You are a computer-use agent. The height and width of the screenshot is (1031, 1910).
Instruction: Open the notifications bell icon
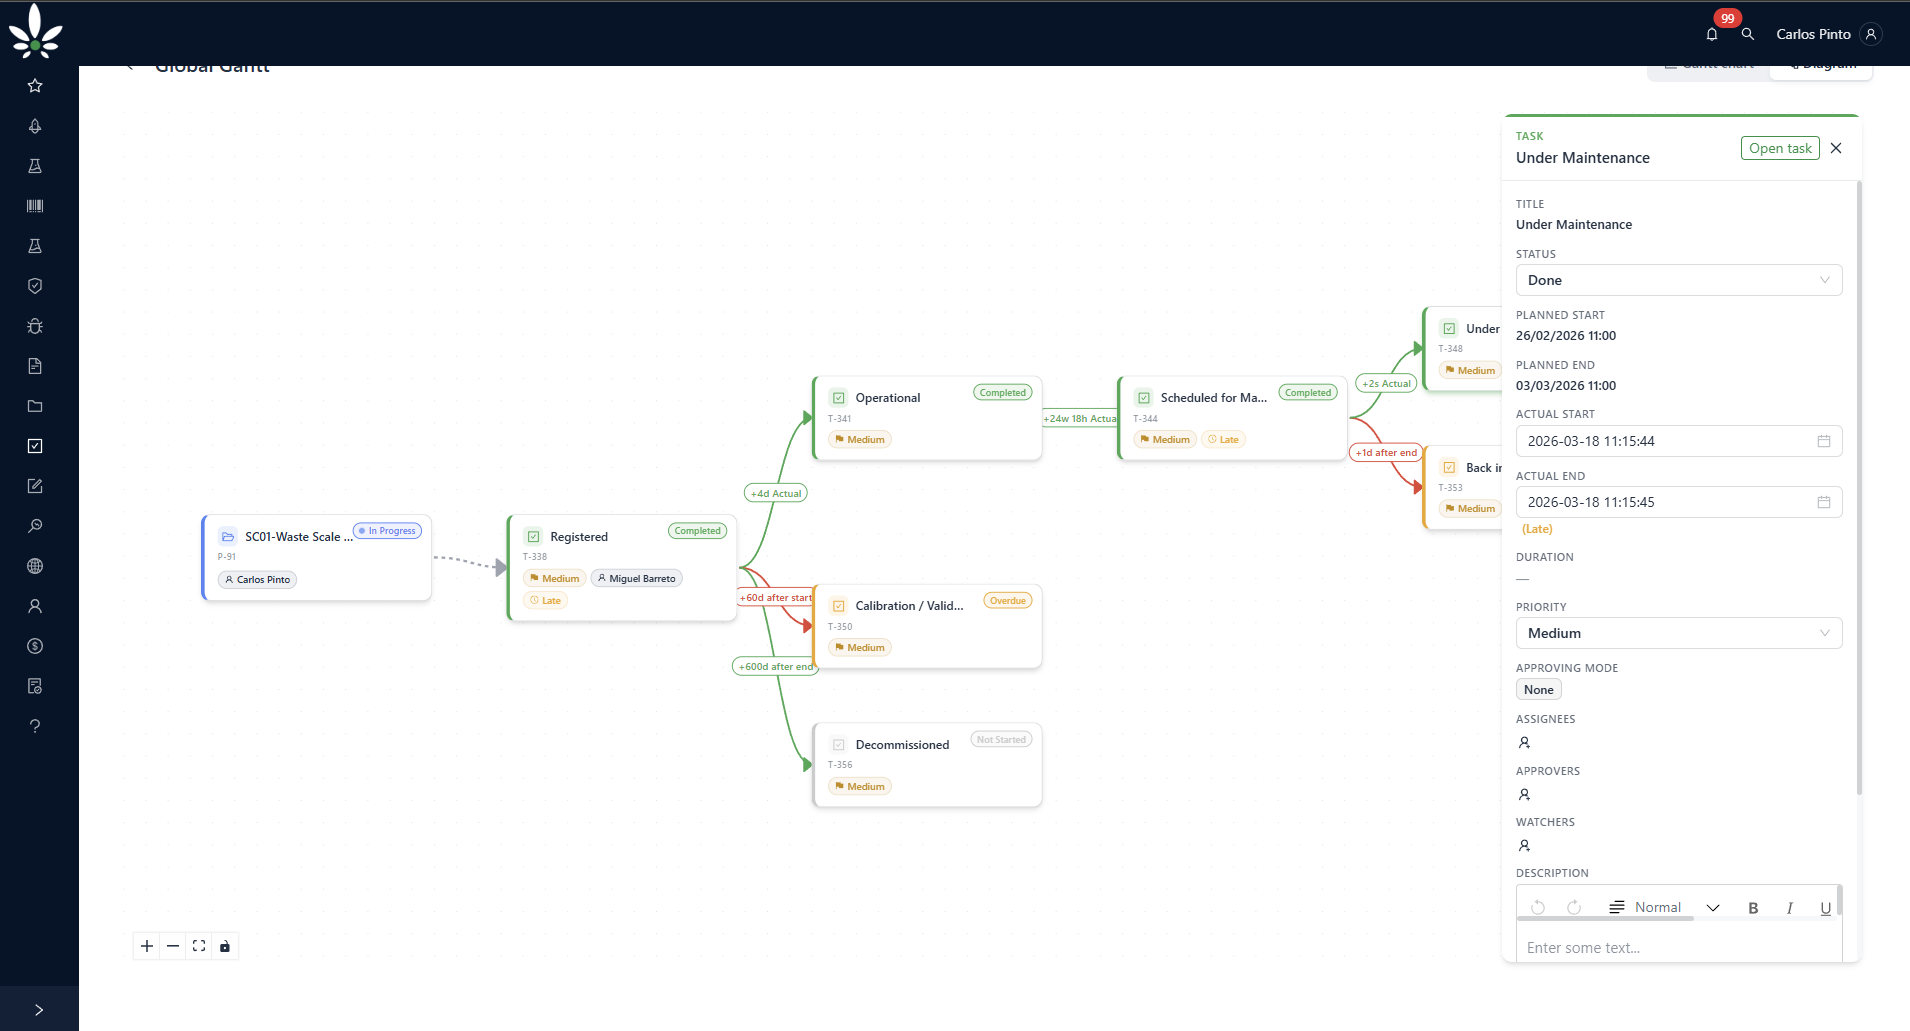pyautogui.click(x=1711, y=34)
